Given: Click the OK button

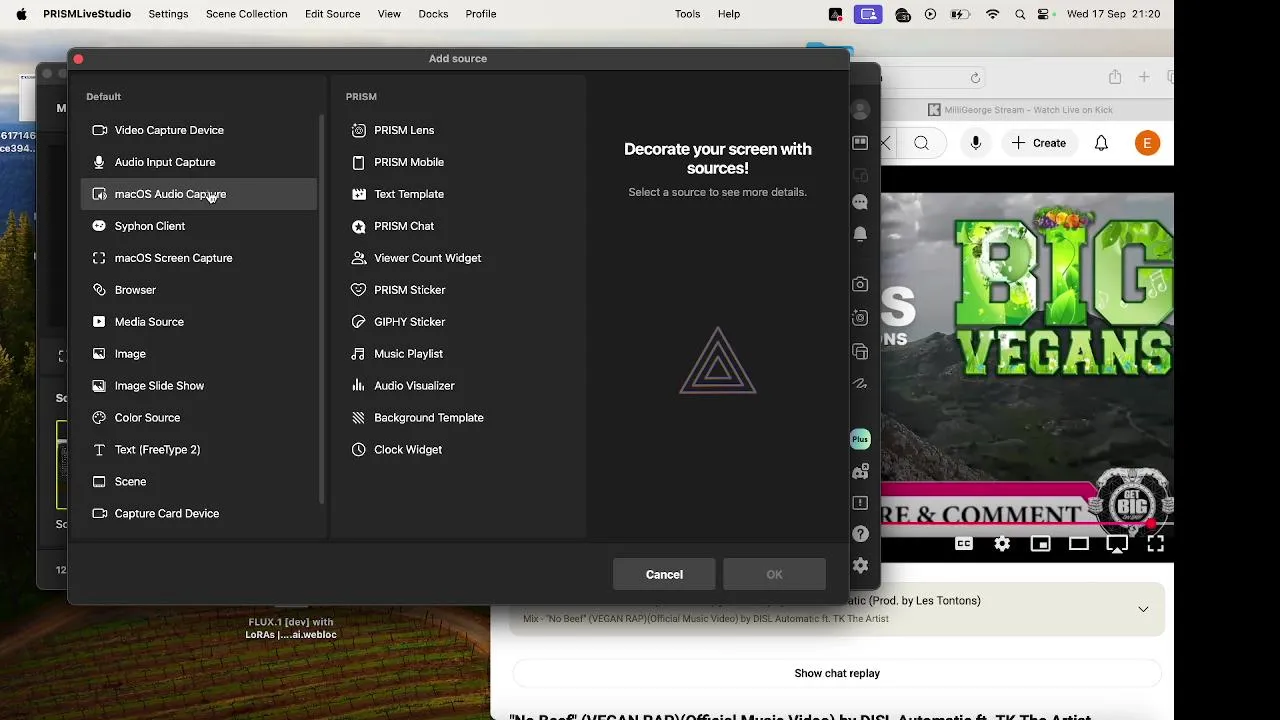Looking at the screenshot, I should 774,575.
